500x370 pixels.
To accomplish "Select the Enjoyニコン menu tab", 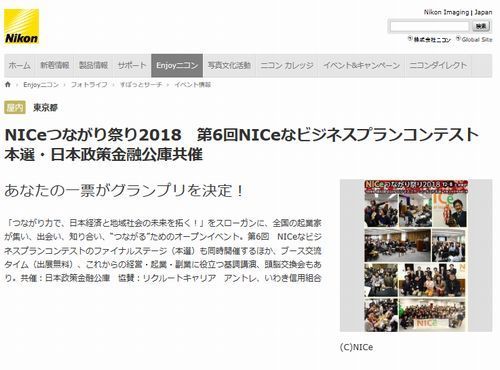I will coord(177,65).
